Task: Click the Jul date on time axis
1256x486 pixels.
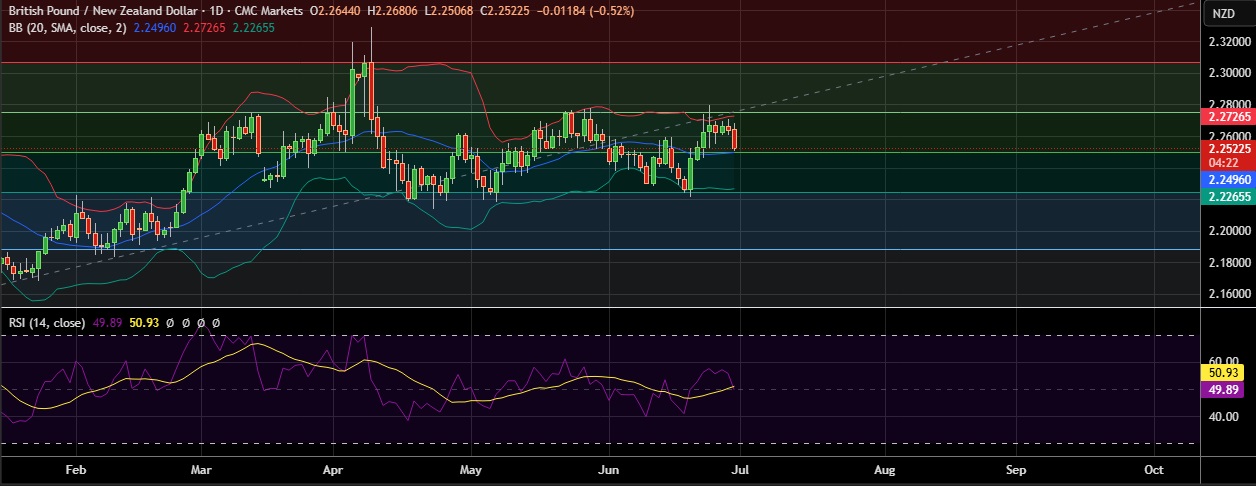Action: point(739,468)
